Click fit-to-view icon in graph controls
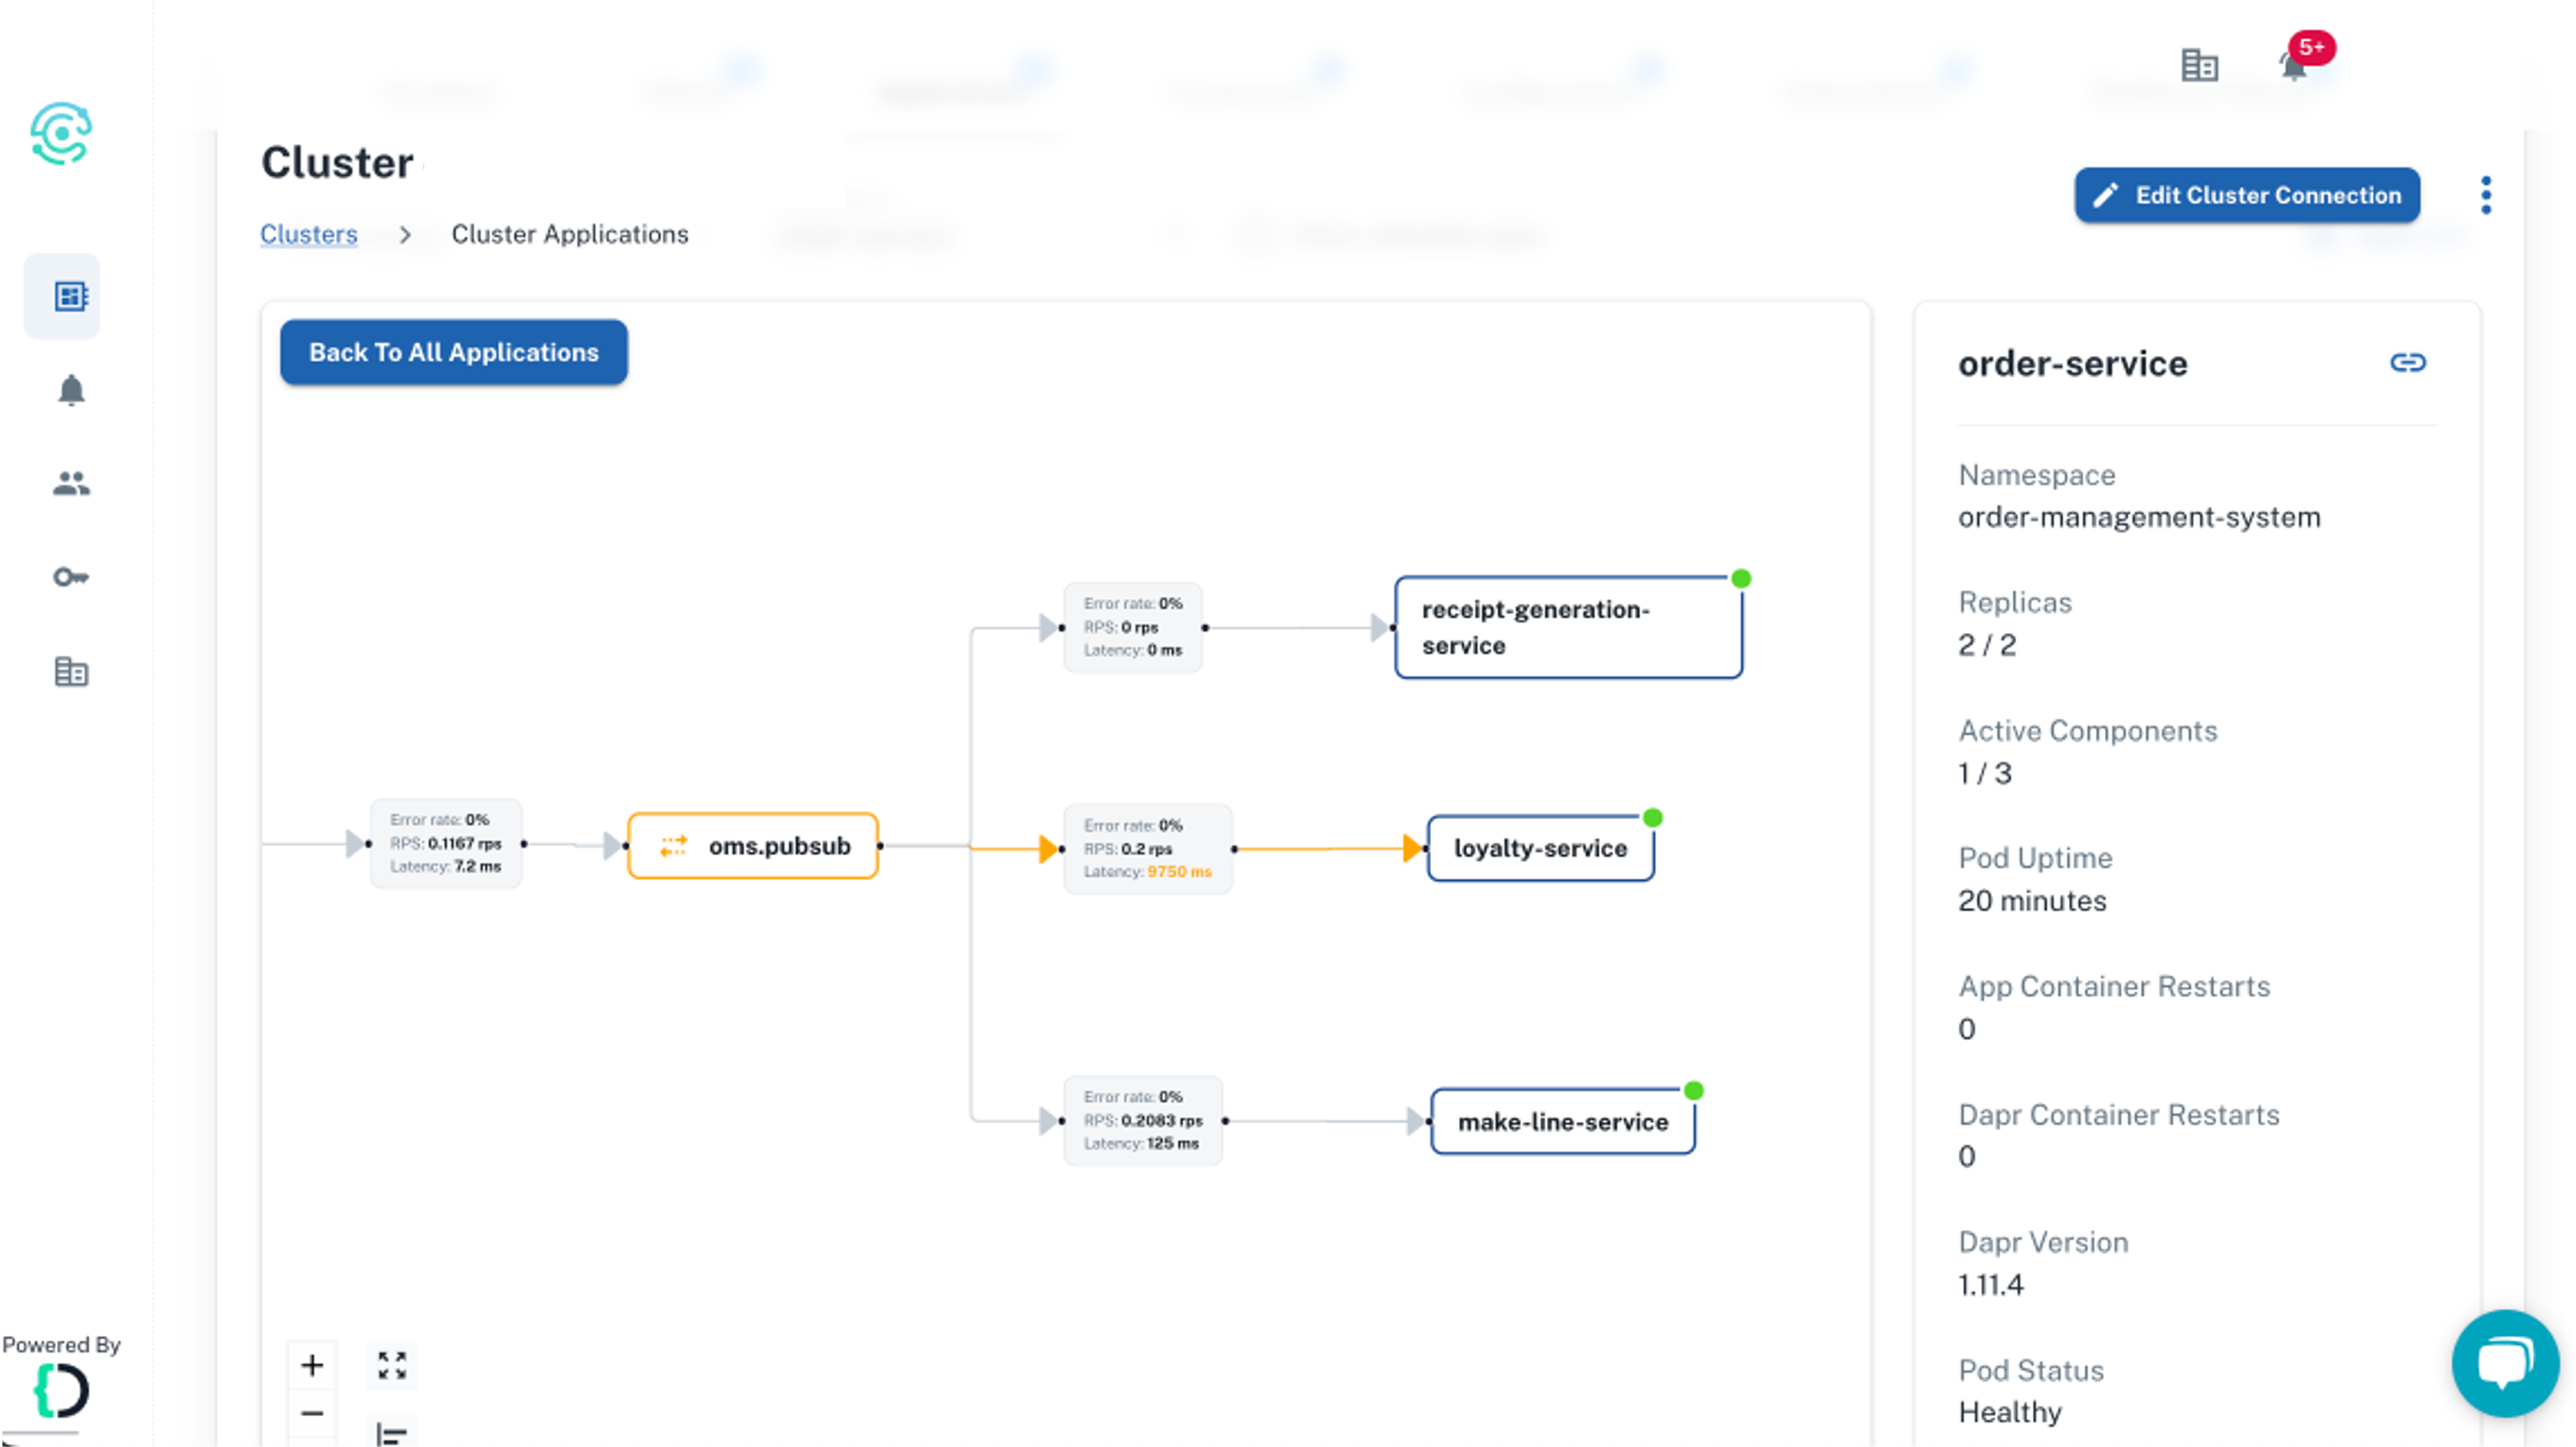2576x1447 pixels. click(x=392, y=1365)
